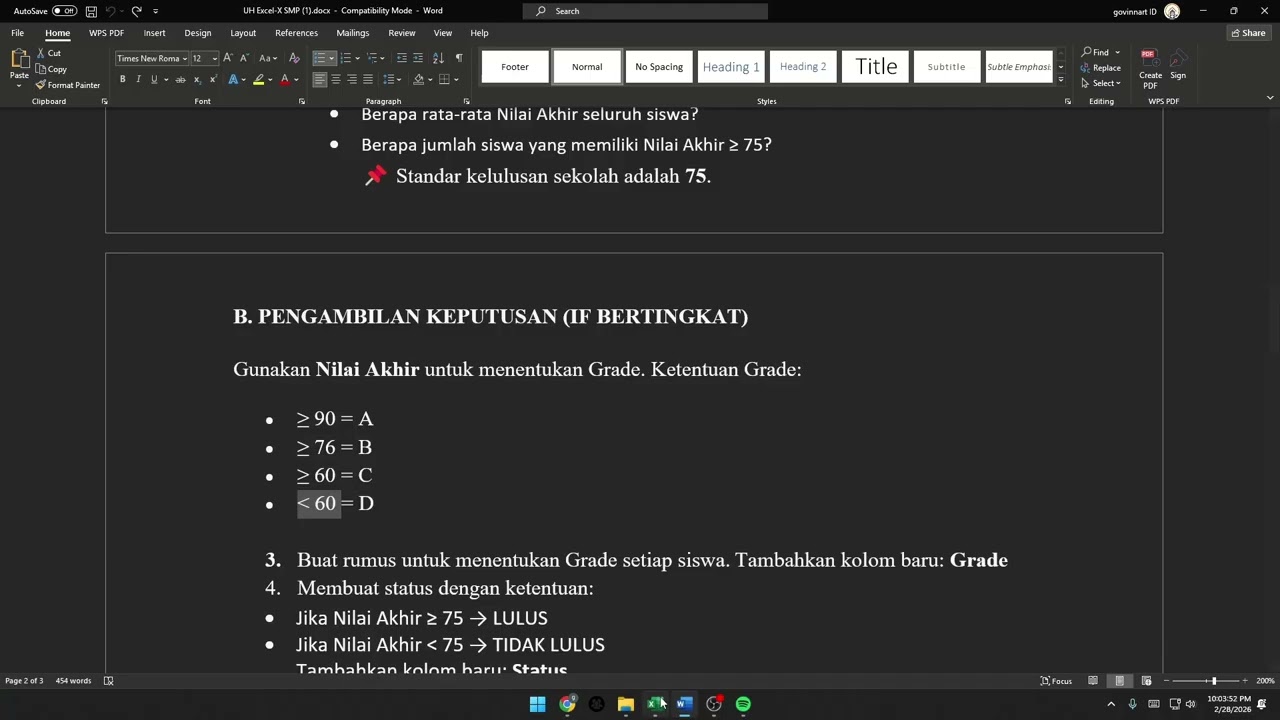1280x720 pixels.
Task: Toggle show paragraph marks
Action: (458, 58)
